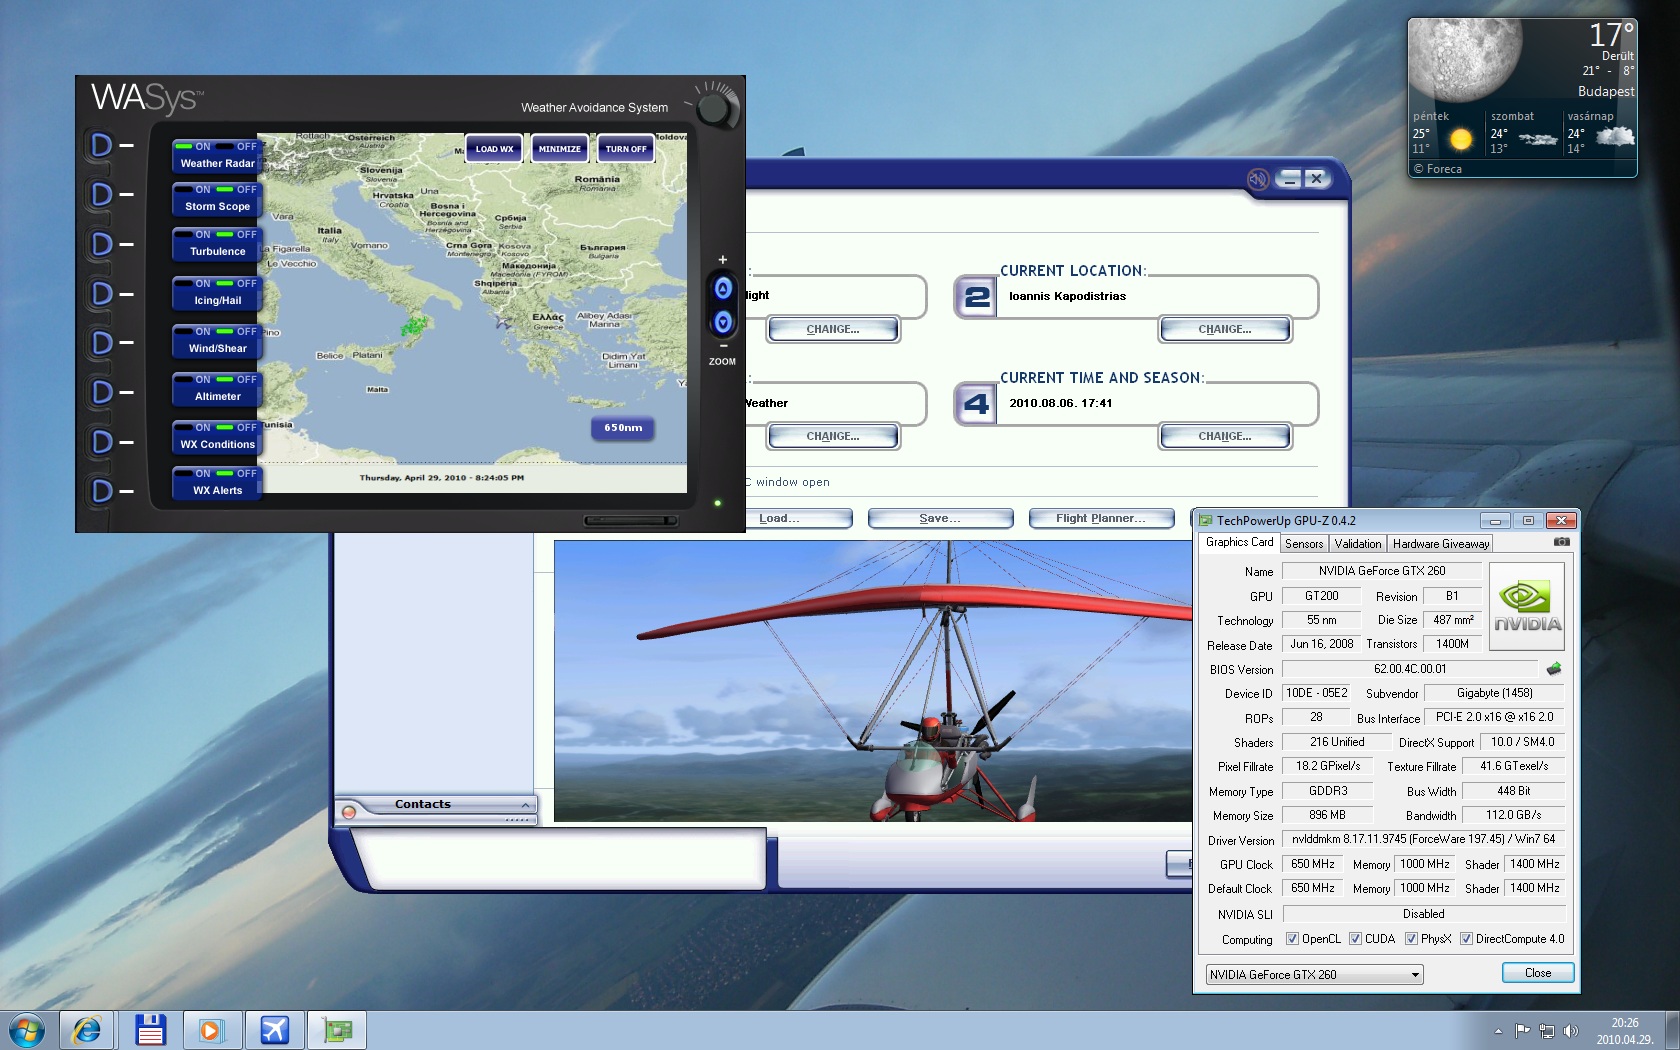The width and height of the screenshot is (1680, 1050).
Task: Click the Save... flight button
Action: 940,518
